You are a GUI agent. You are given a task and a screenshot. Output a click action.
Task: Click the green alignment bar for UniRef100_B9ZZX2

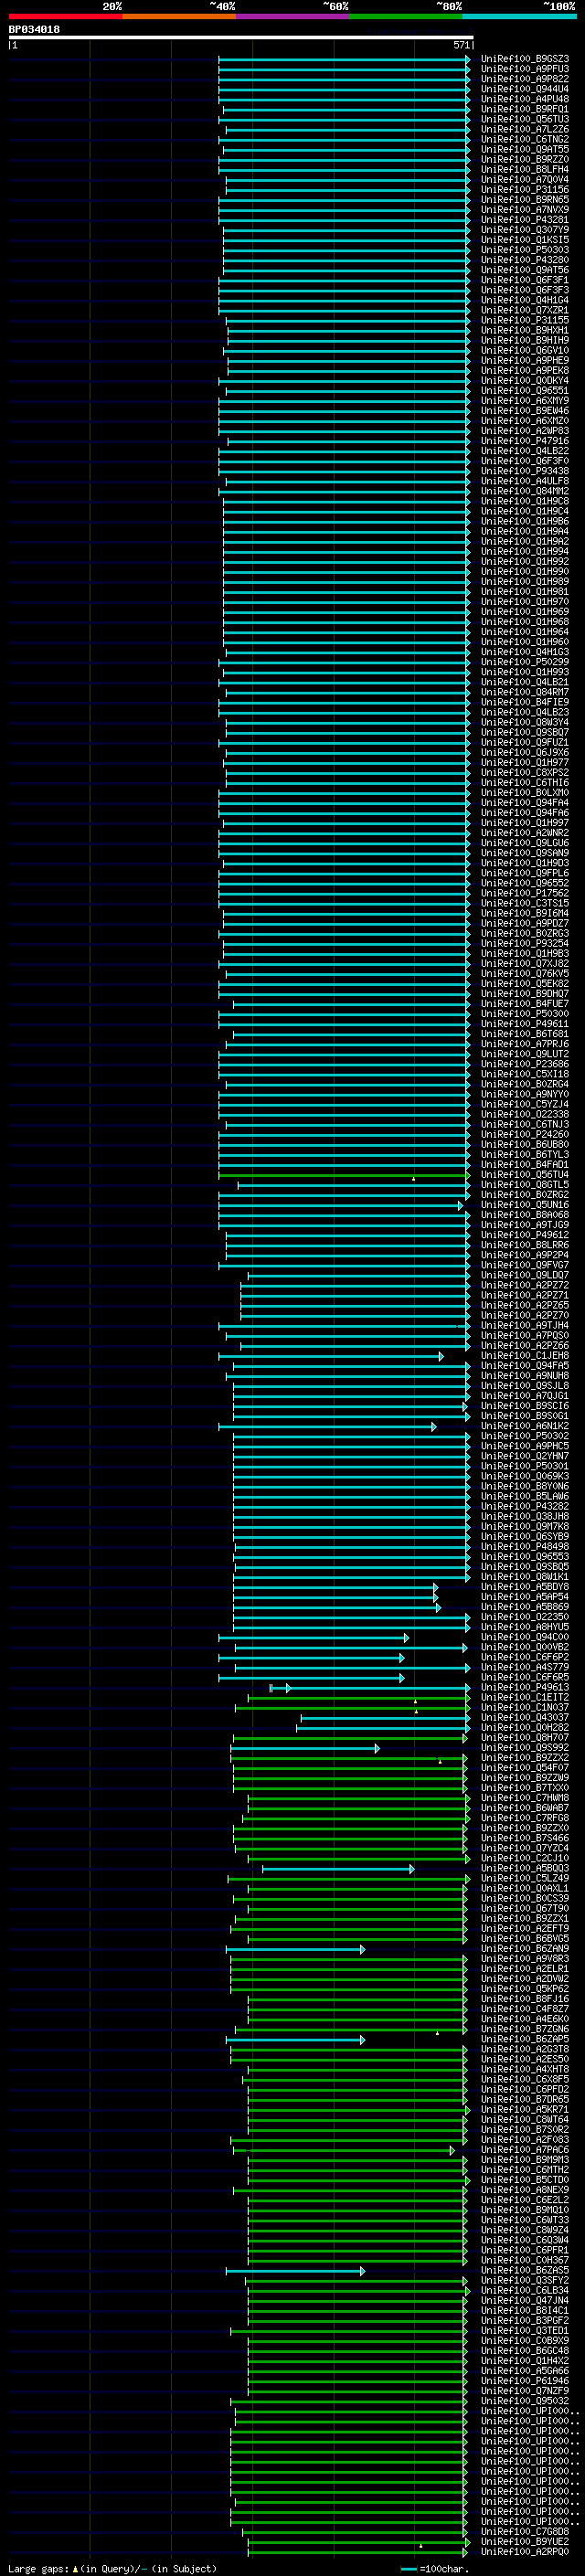point(349,1758)
